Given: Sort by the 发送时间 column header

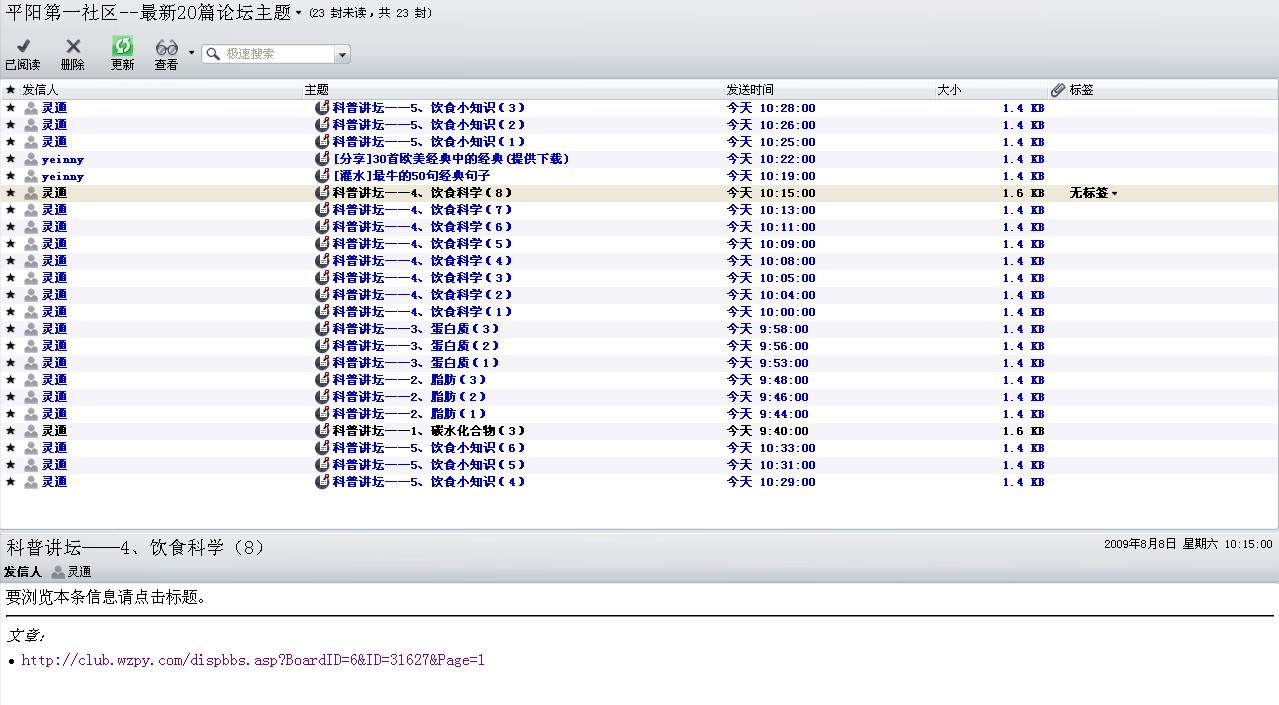Looking at the screenshot, I should 750,90.
